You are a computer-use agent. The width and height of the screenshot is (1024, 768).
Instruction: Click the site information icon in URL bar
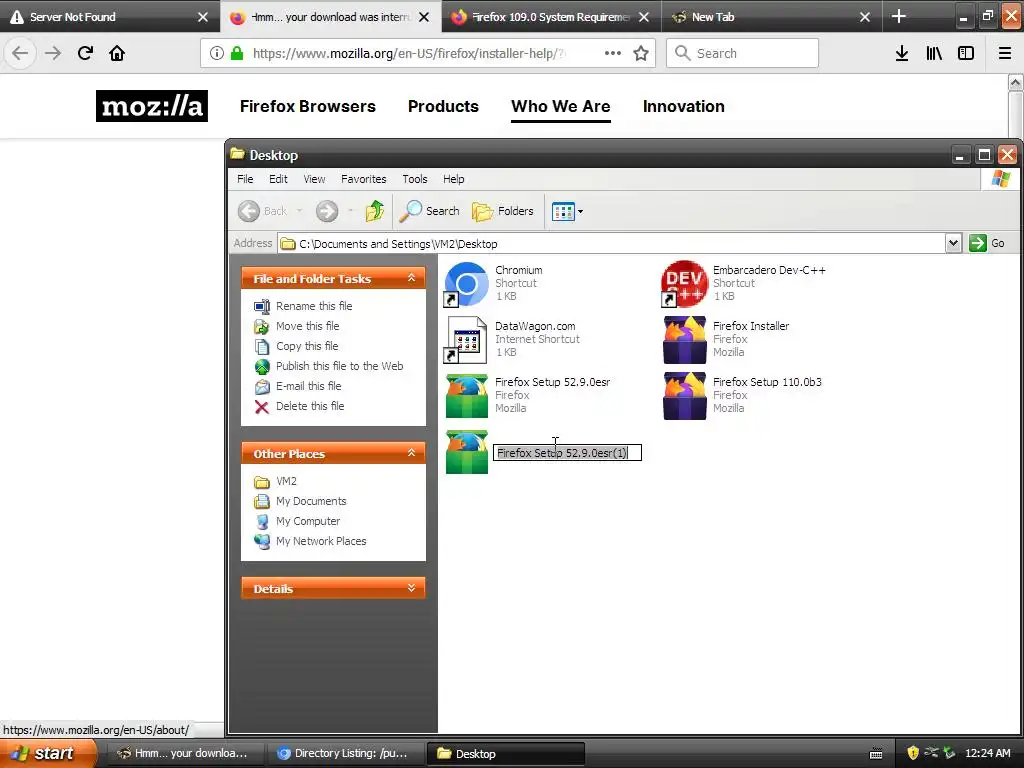coord(217,53)
